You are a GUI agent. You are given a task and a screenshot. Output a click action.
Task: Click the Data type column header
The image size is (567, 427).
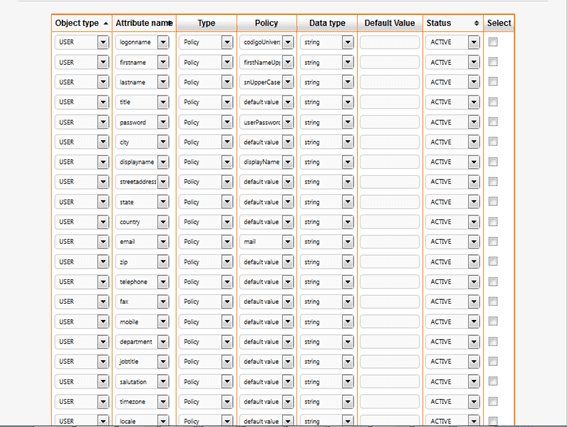point(327,23)
